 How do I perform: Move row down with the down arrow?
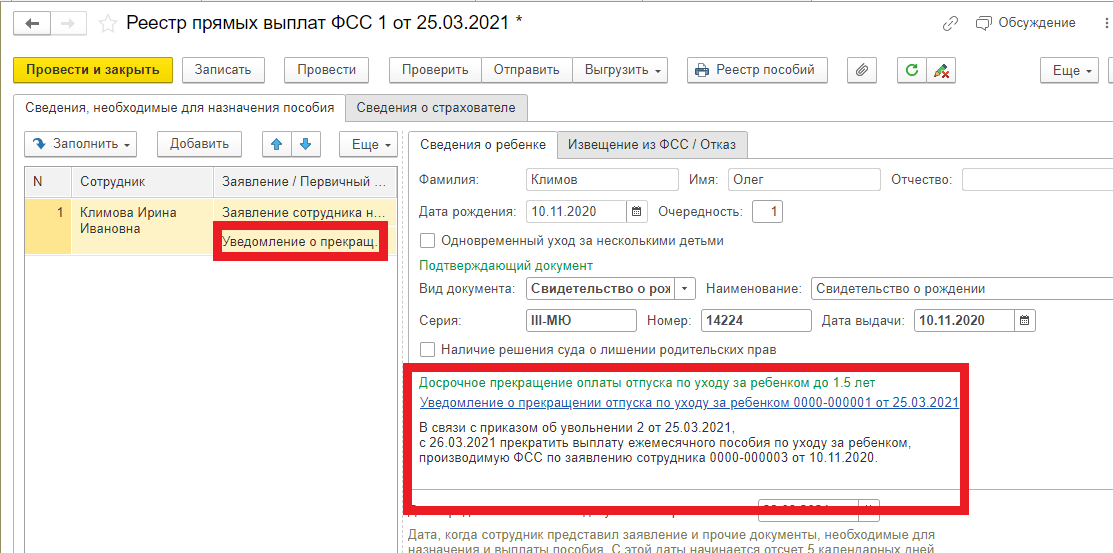coord(306,144)
